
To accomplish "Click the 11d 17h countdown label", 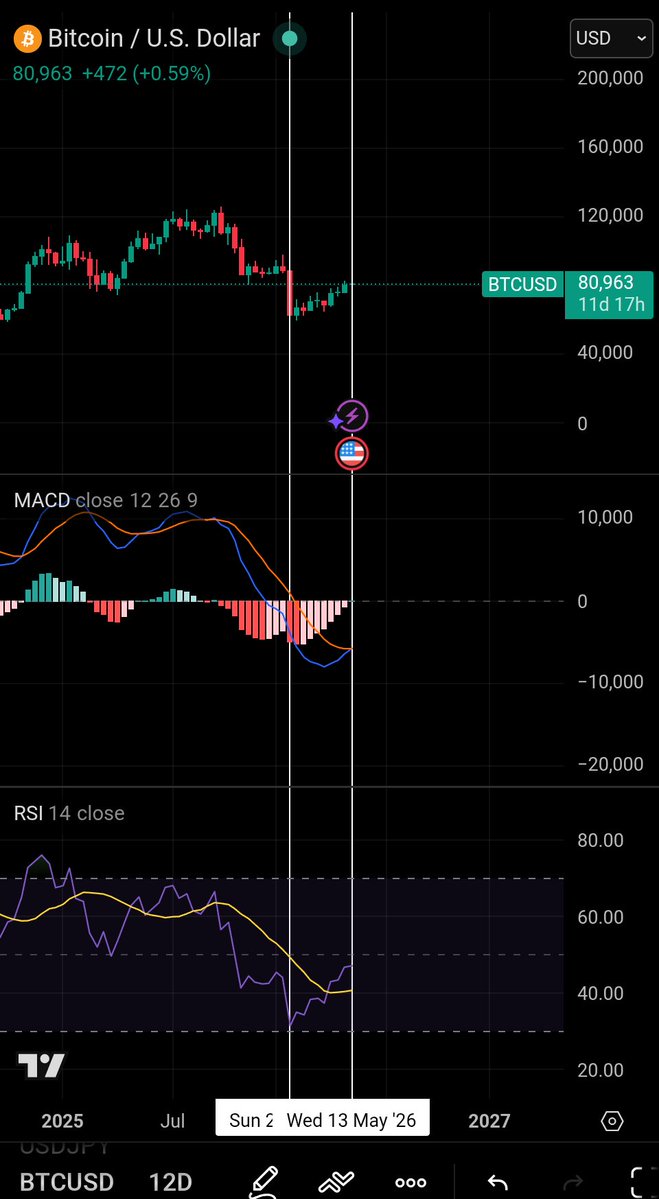I will (612, 306).
